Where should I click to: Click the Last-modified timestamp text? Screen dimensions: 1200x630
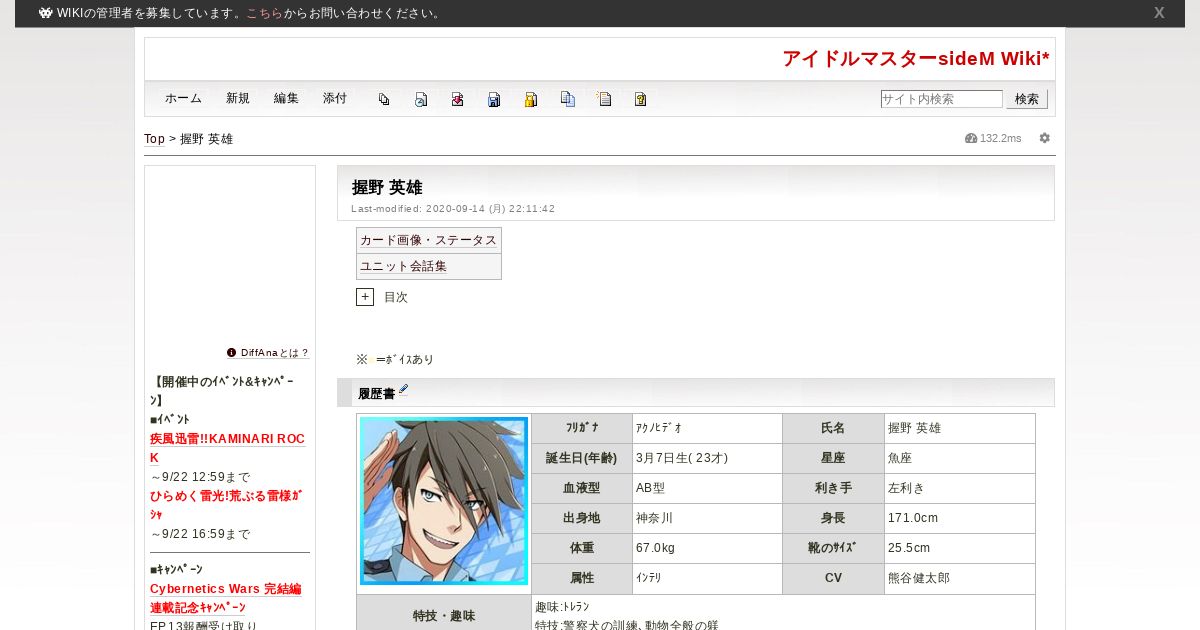(453, 209)
